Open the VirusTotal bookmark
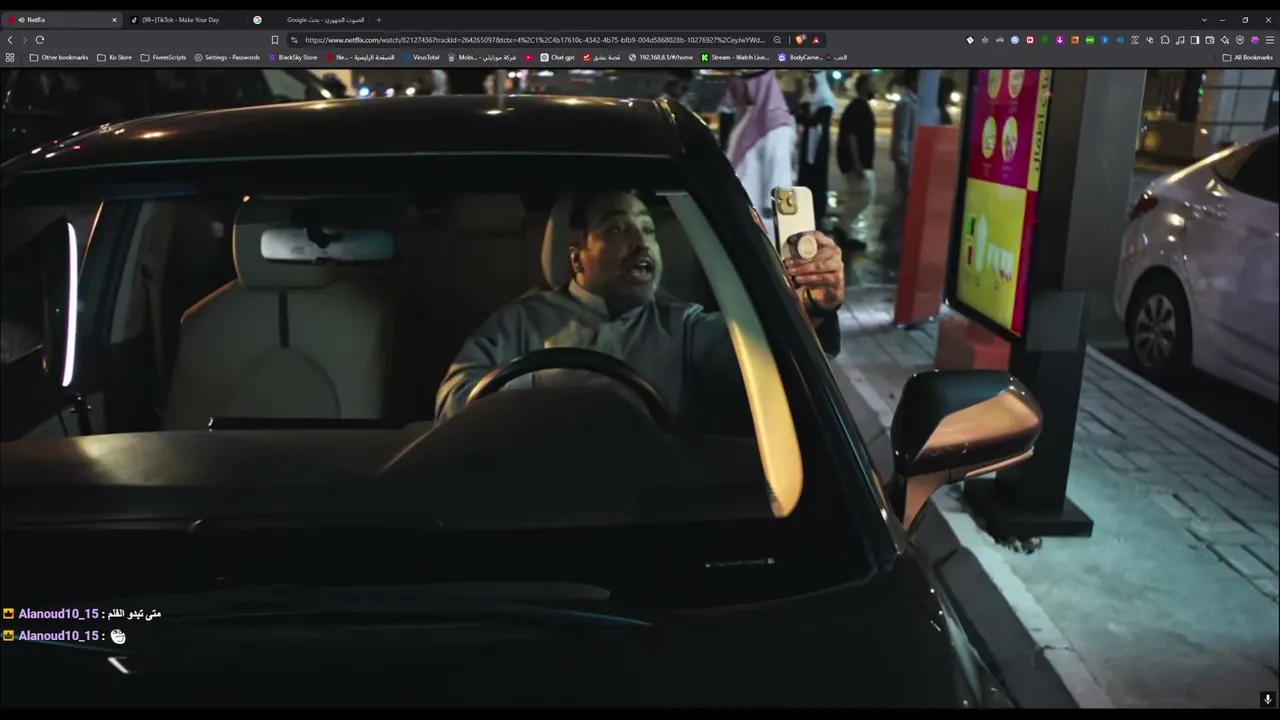The height and width of the screenshot is (720, 1280). click(421, 58)
